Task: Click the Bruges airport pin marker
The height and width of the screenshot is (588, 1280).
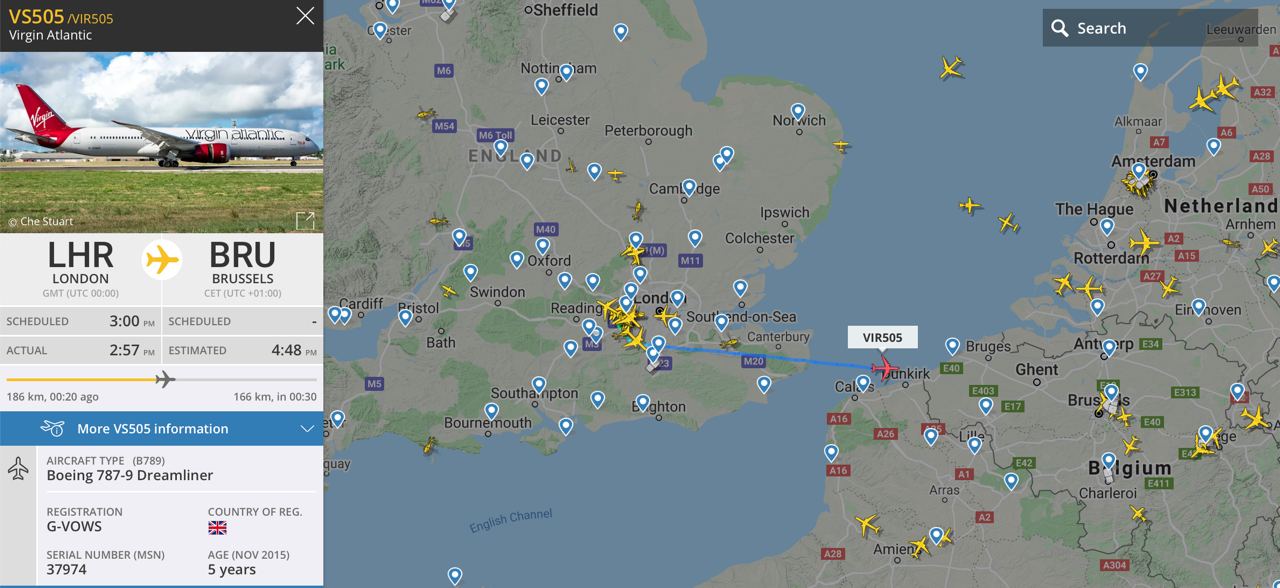Action: tap(952, 346)
